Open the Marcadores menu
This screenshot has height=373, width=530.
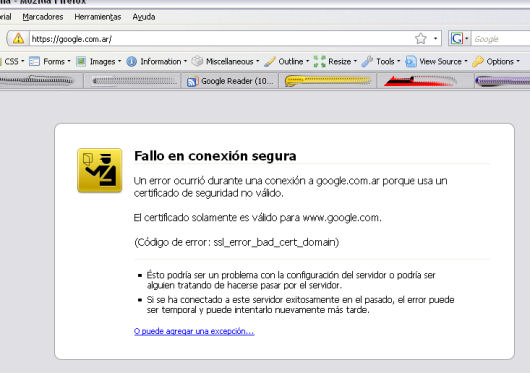43,17
